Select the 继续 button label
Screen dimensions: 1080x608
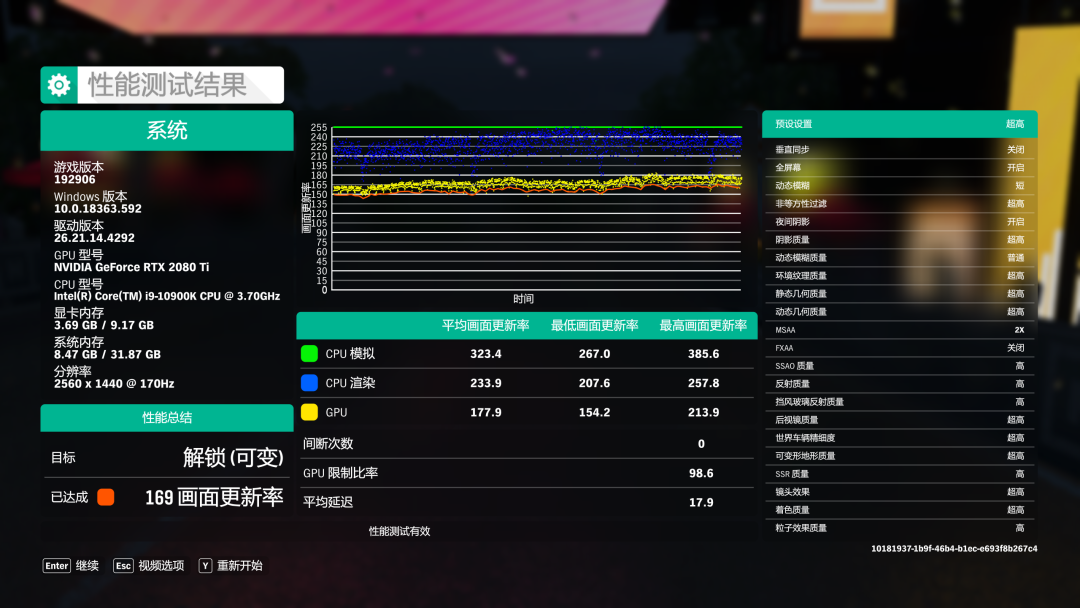(x=87, y=566)
